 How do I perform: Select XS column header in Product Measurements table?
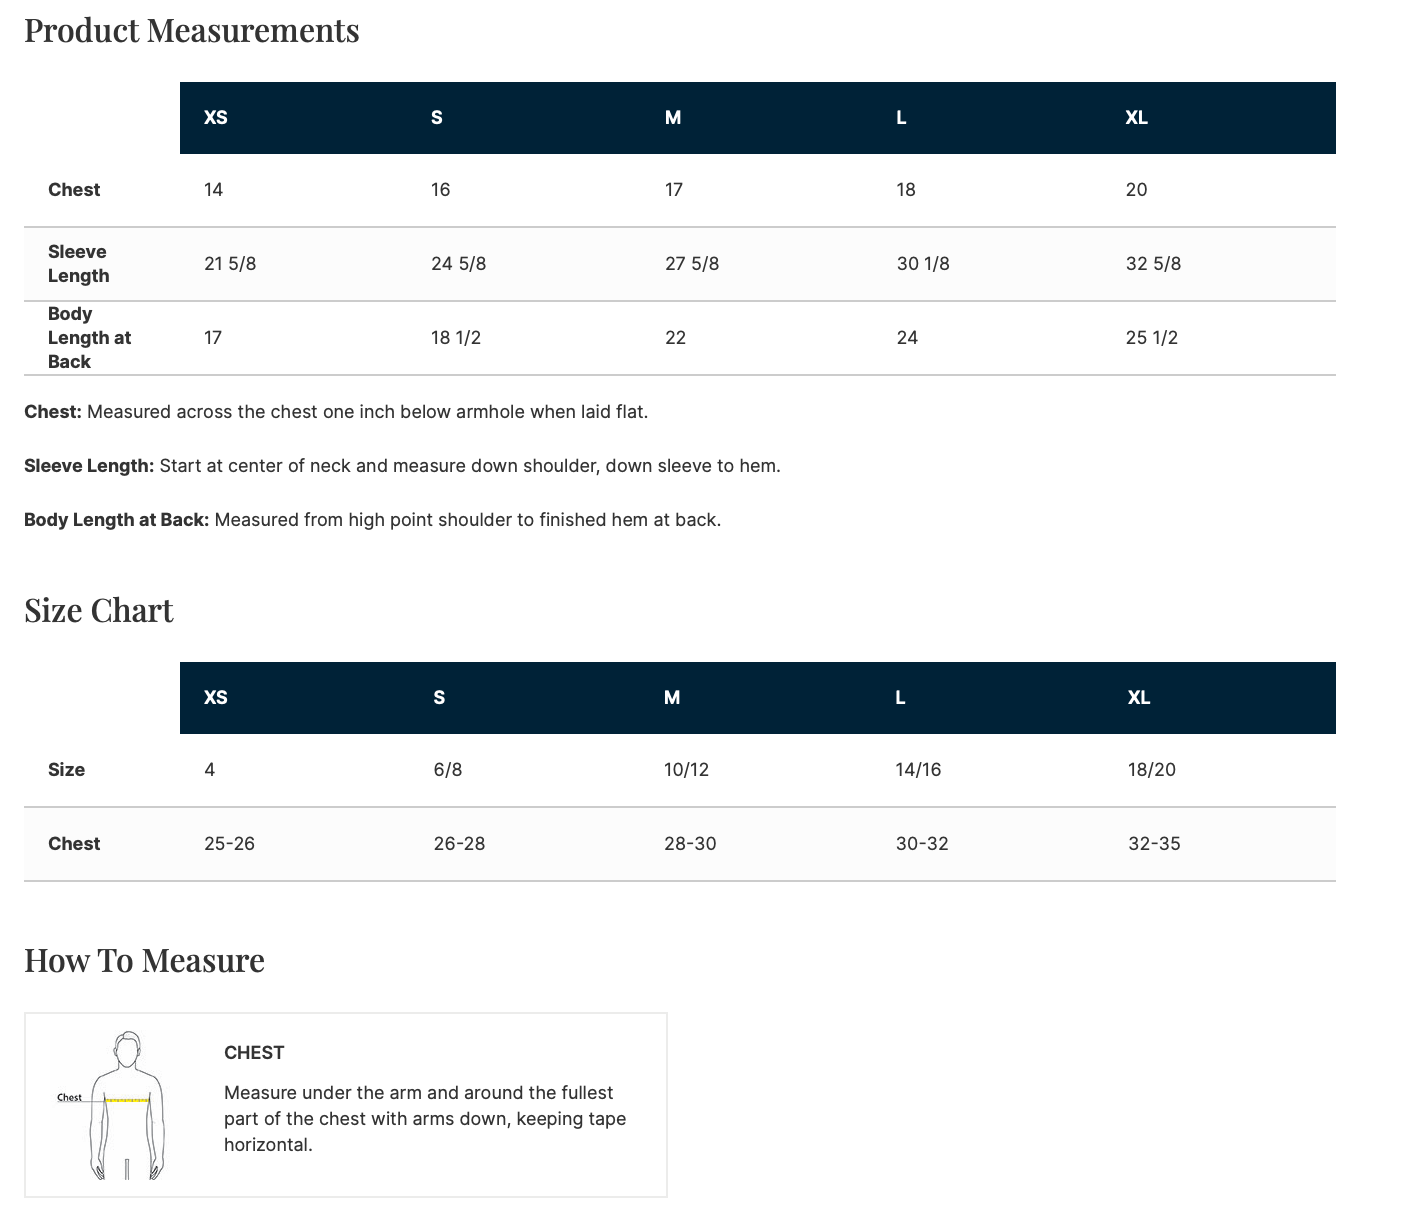coord(216,118)
